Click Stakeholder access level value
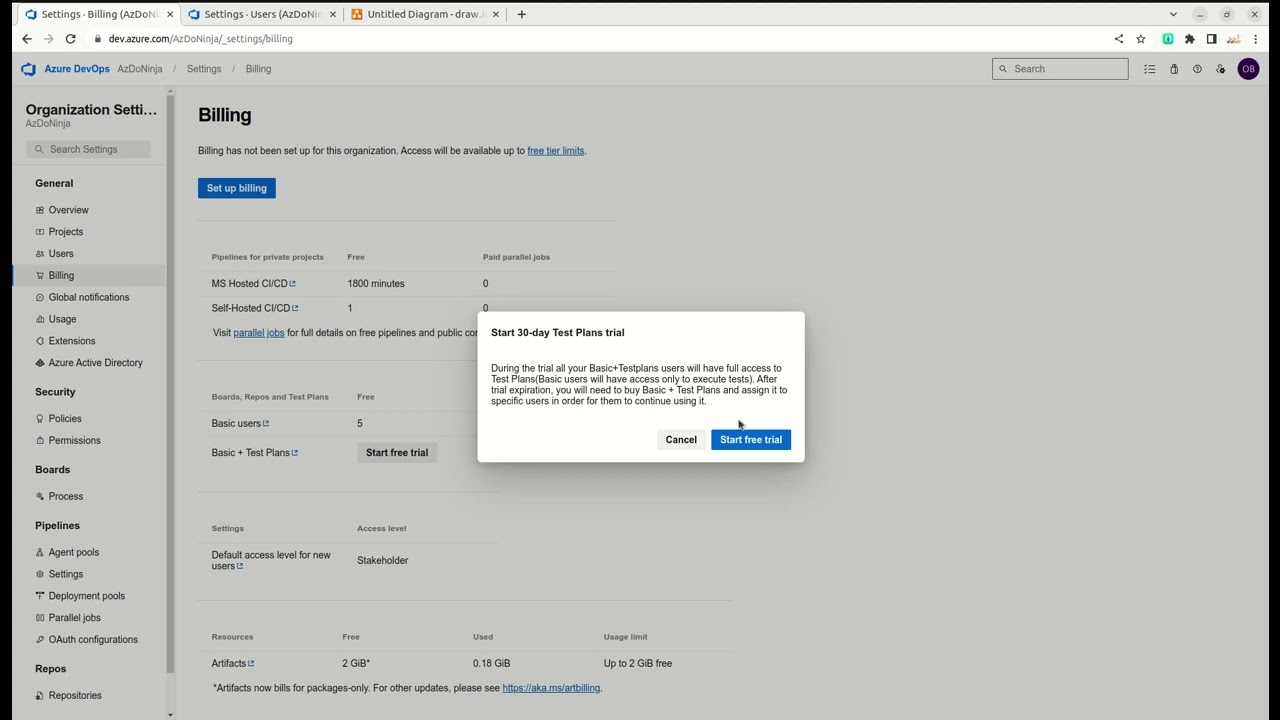 [x=383, y=561]
